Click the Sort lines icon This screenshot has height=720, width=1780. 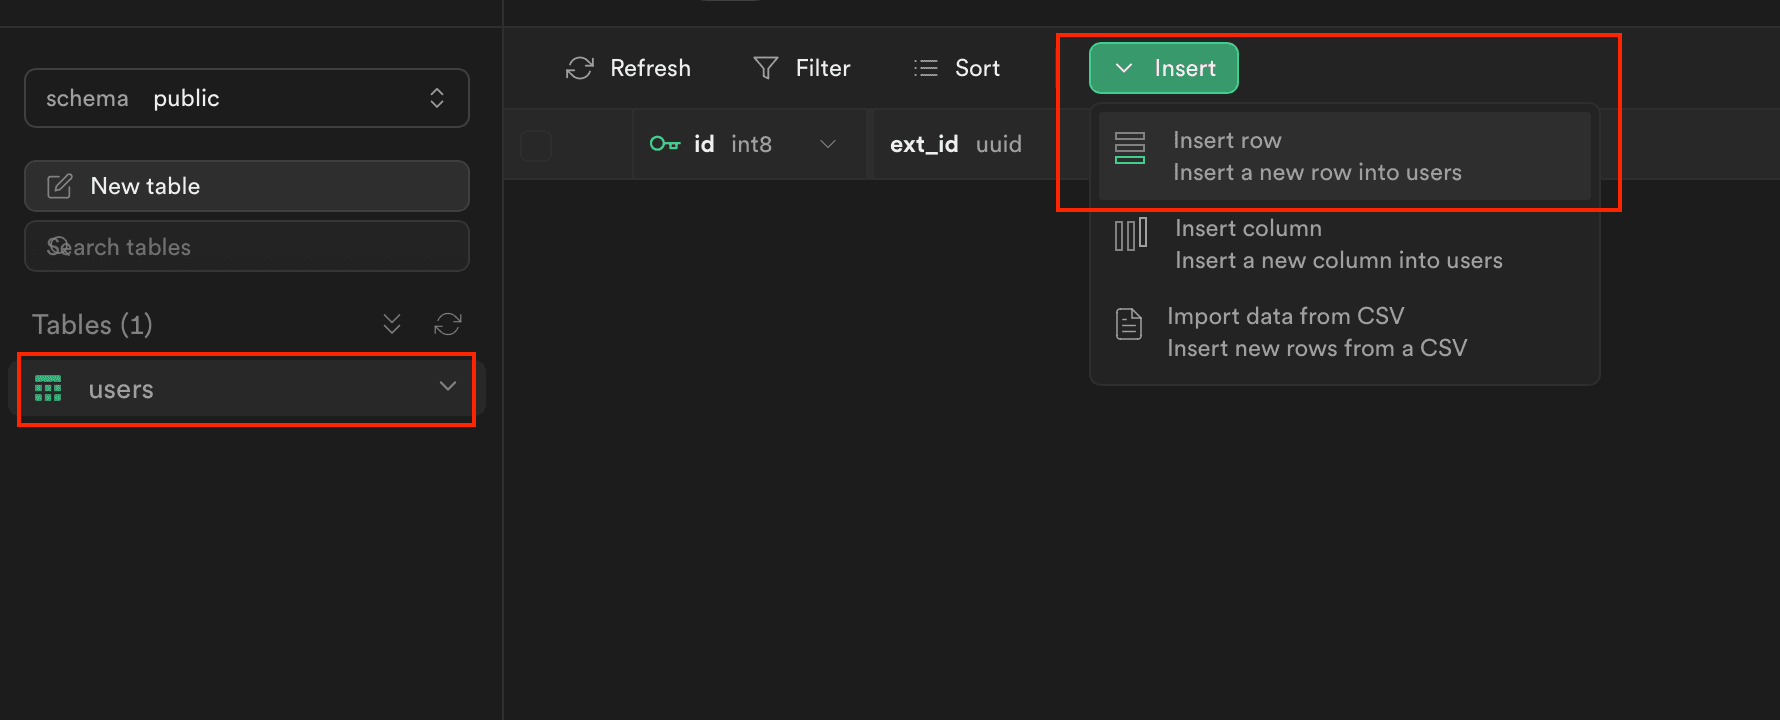click(x=926, y=68)
